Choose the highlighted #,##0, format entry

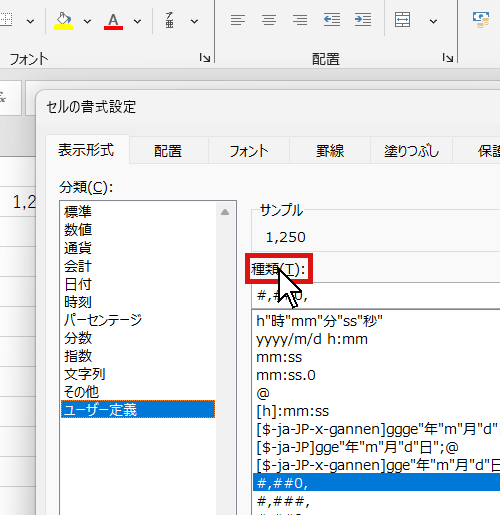pyautogui.click(x=377, y=482)
